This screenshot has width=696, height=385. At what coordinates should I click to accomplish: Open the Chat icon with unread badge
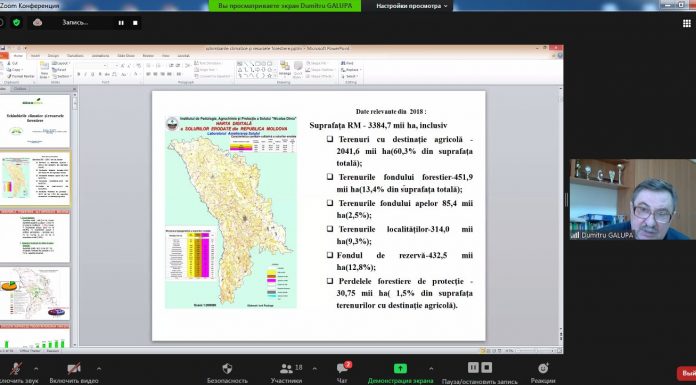click(343, 368)
